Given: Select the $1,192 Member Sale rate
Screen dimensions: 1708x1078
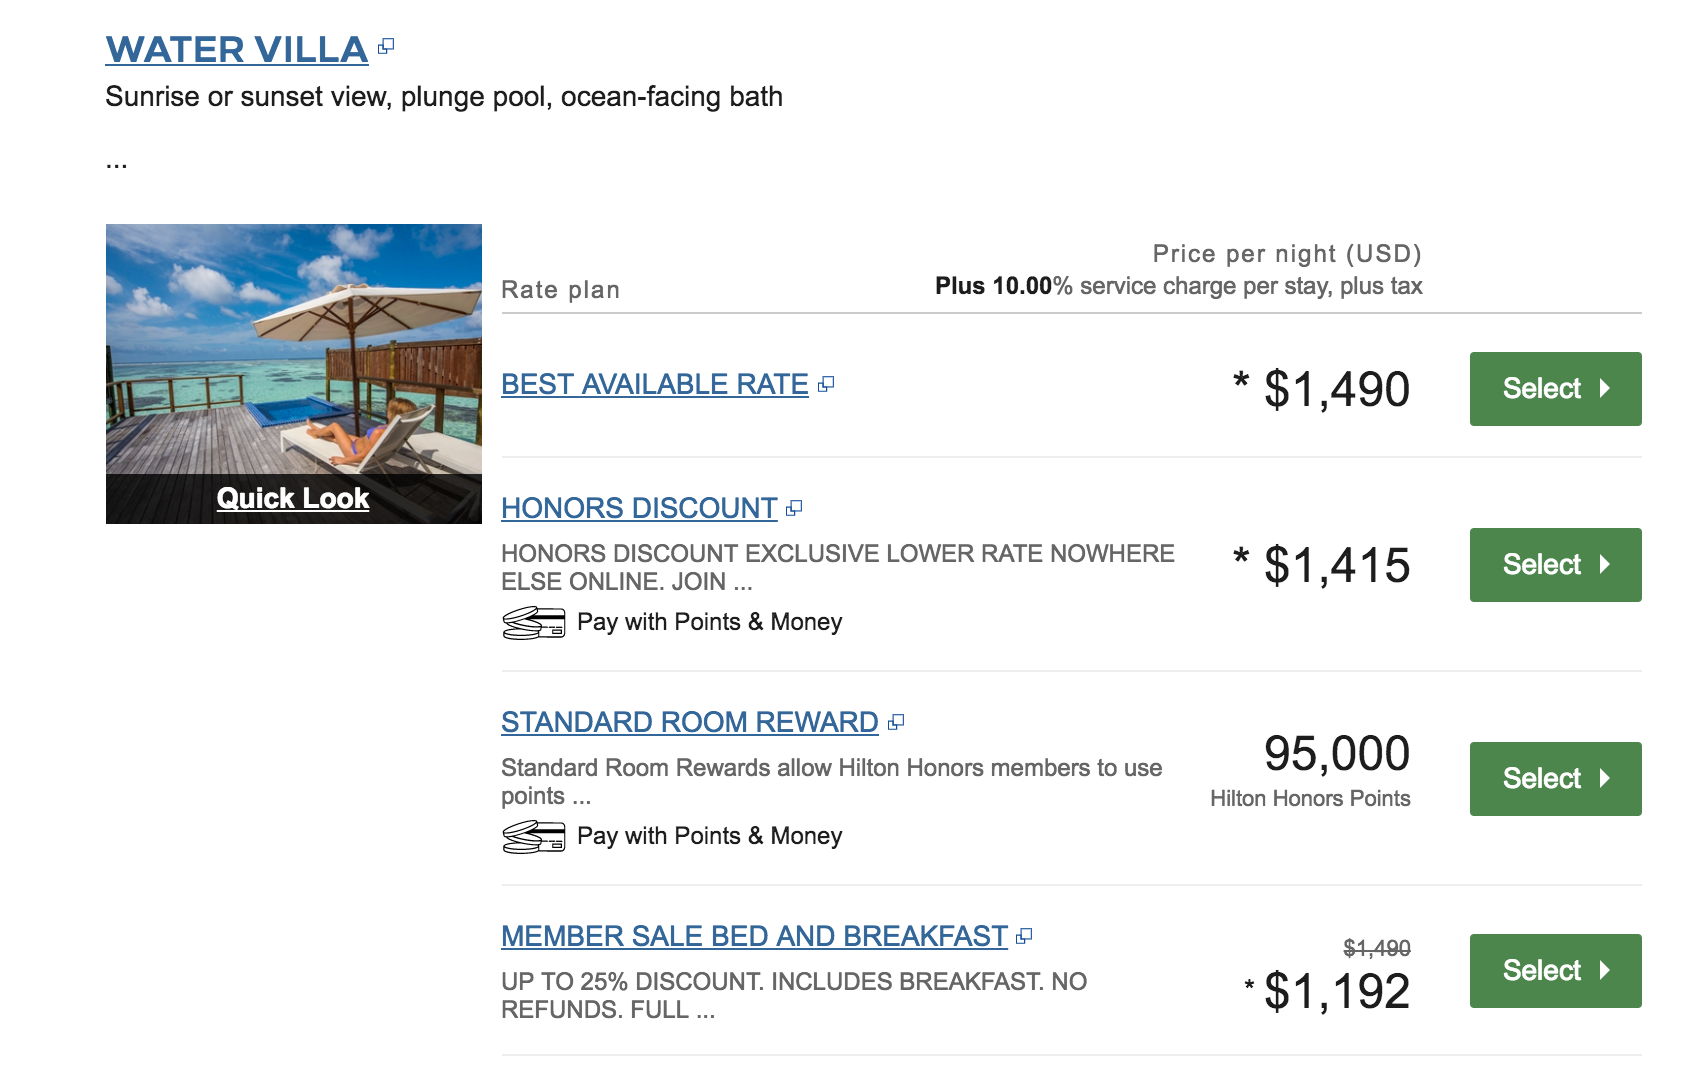Looking at the screenshot, I should [1555, 971].
